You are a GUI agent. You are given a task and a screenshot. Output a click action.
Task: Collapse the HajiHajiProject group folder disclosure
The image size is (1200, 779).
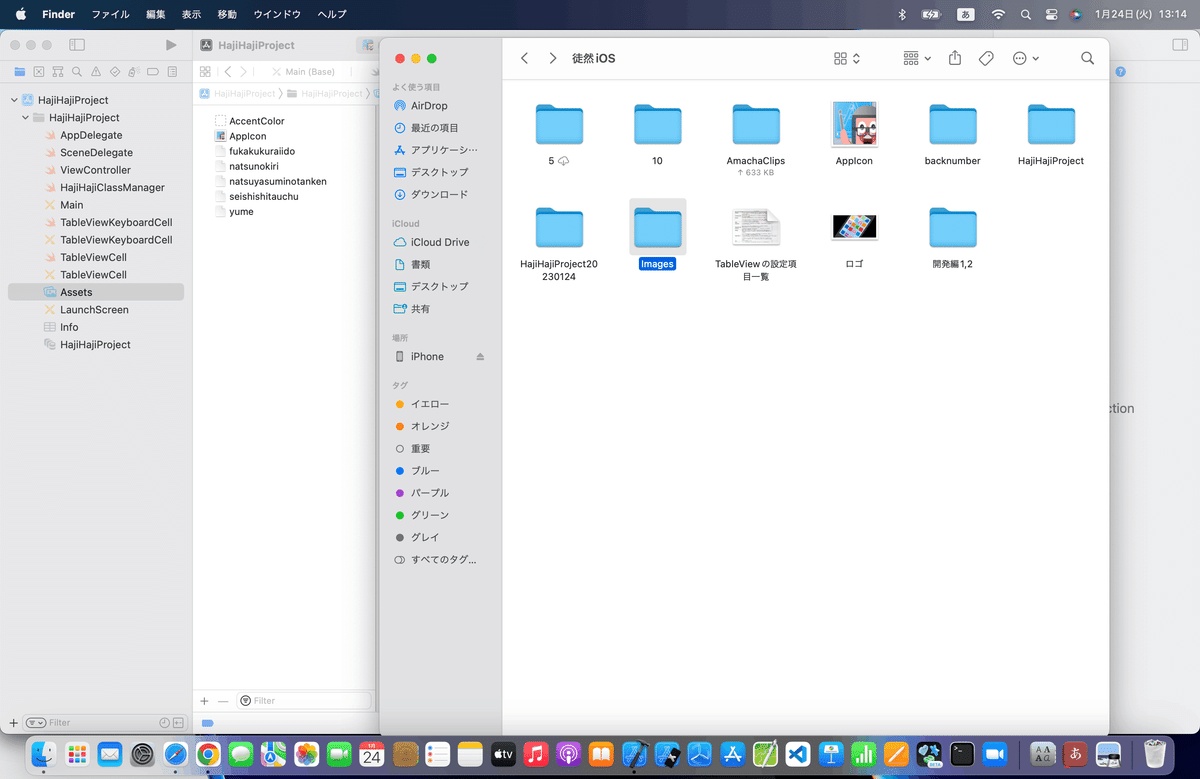tap(26, 118)
